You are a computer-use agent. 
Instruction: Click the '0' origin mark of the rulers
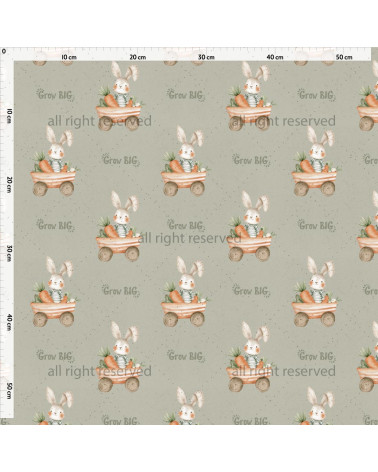pos(4,51)
